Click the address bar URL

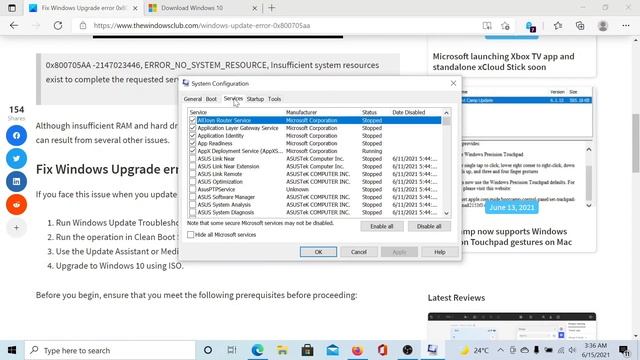pyautogui.click(x=202, y=26)
